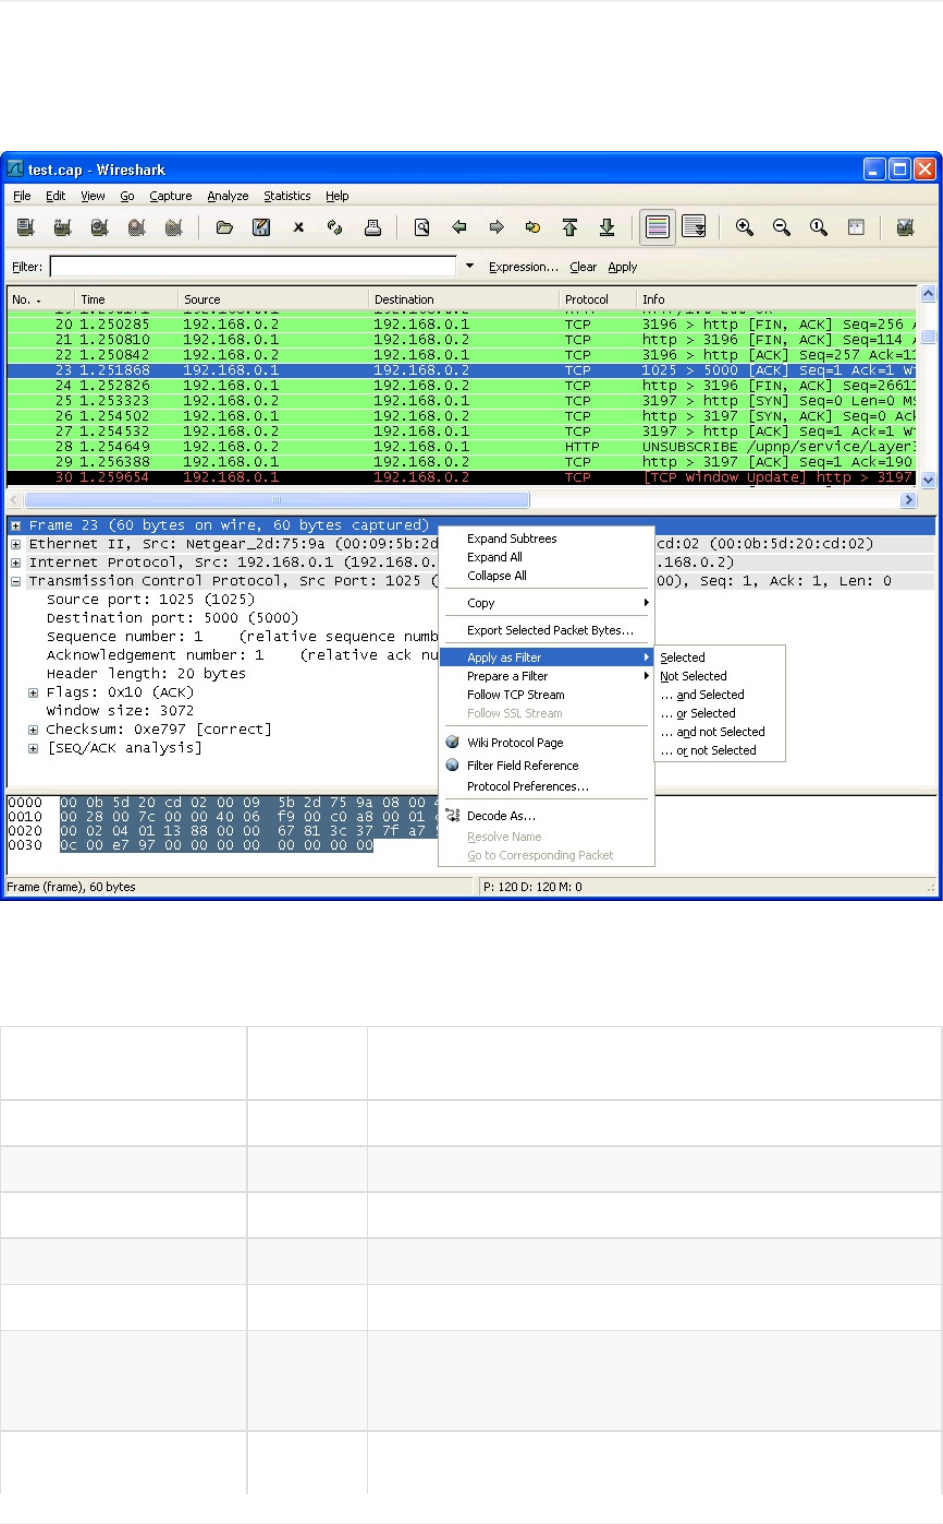Choose Collapse All in context menu
Image resolution: width=943 pixels, height=1524 pixels.
(546, 576)
